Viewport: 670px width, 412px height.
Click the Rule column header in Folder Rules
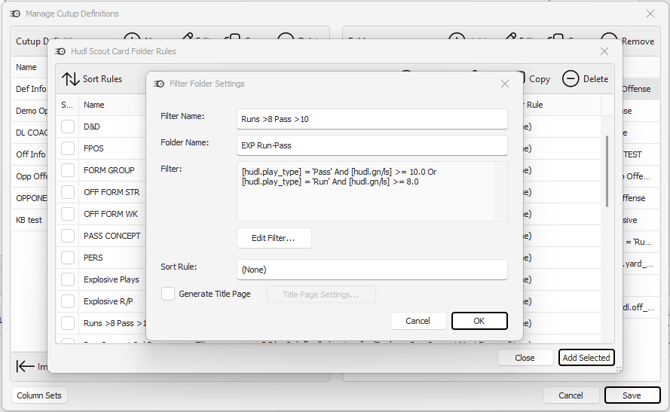(535, 105)
